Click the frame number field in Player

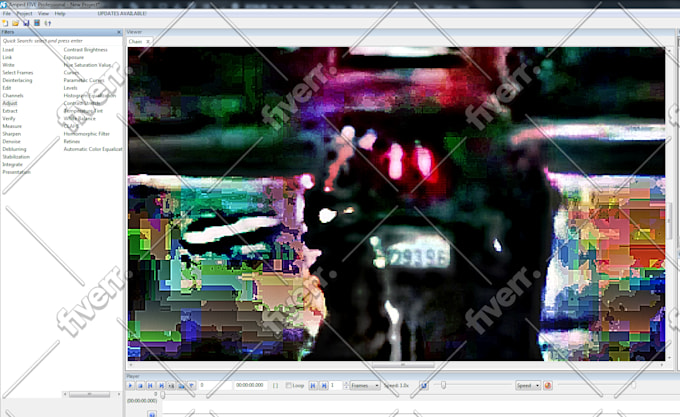[215, 385]
